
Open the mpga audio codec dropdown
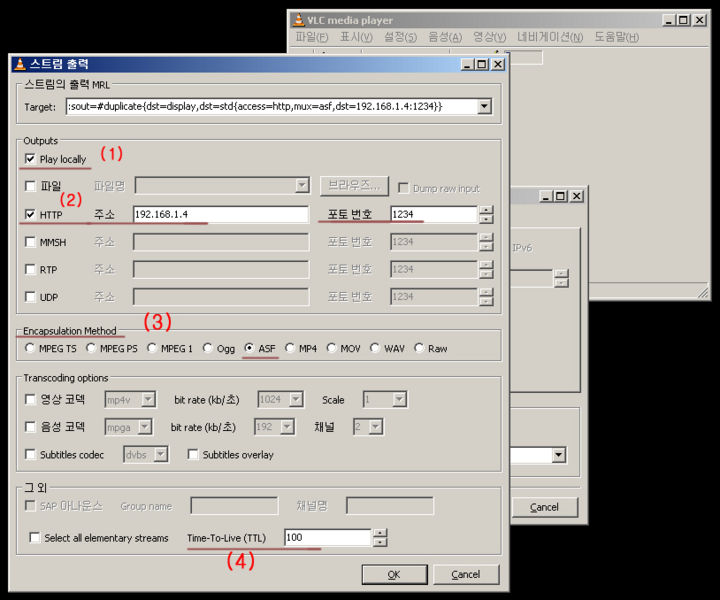145,427
